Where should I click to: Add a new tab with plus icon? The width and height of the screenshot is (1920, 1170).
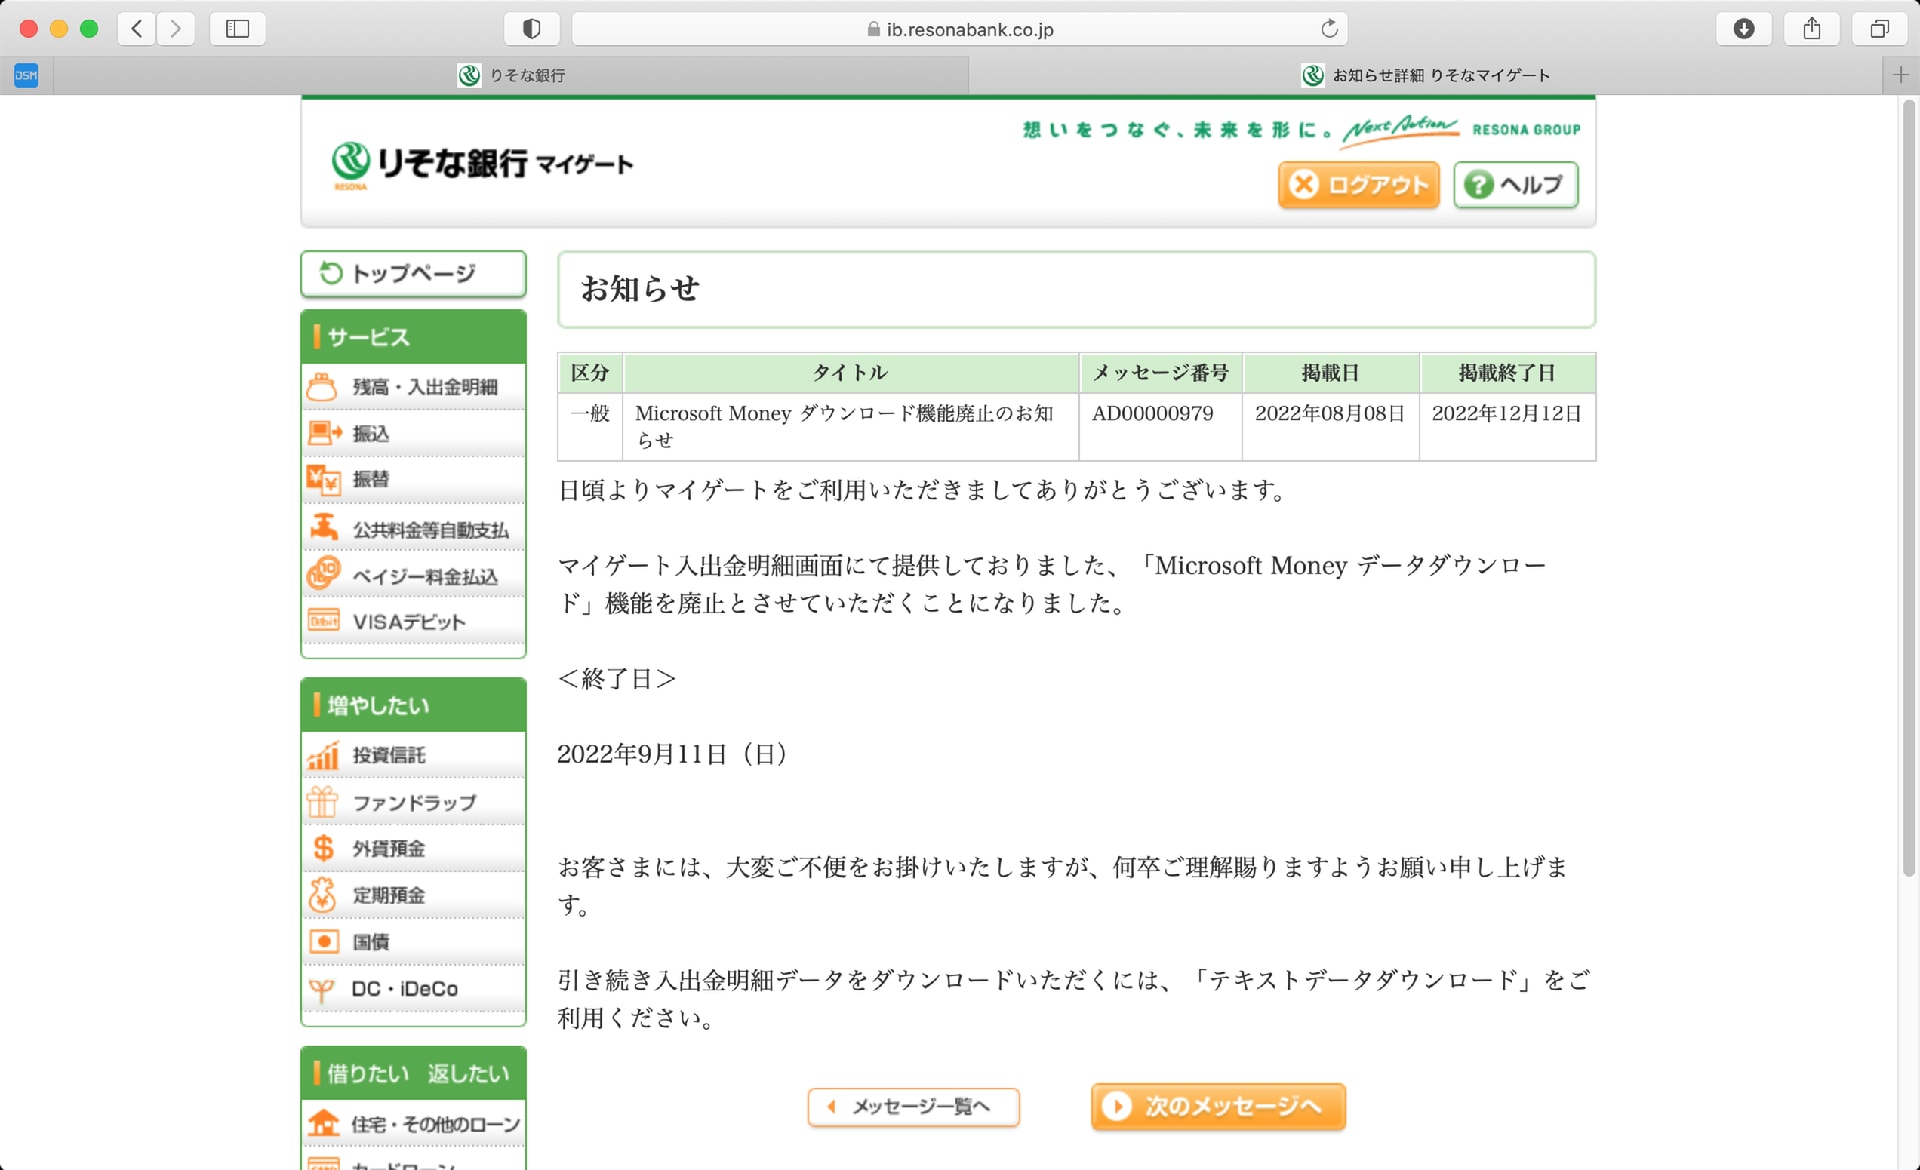pos(1901,75)
